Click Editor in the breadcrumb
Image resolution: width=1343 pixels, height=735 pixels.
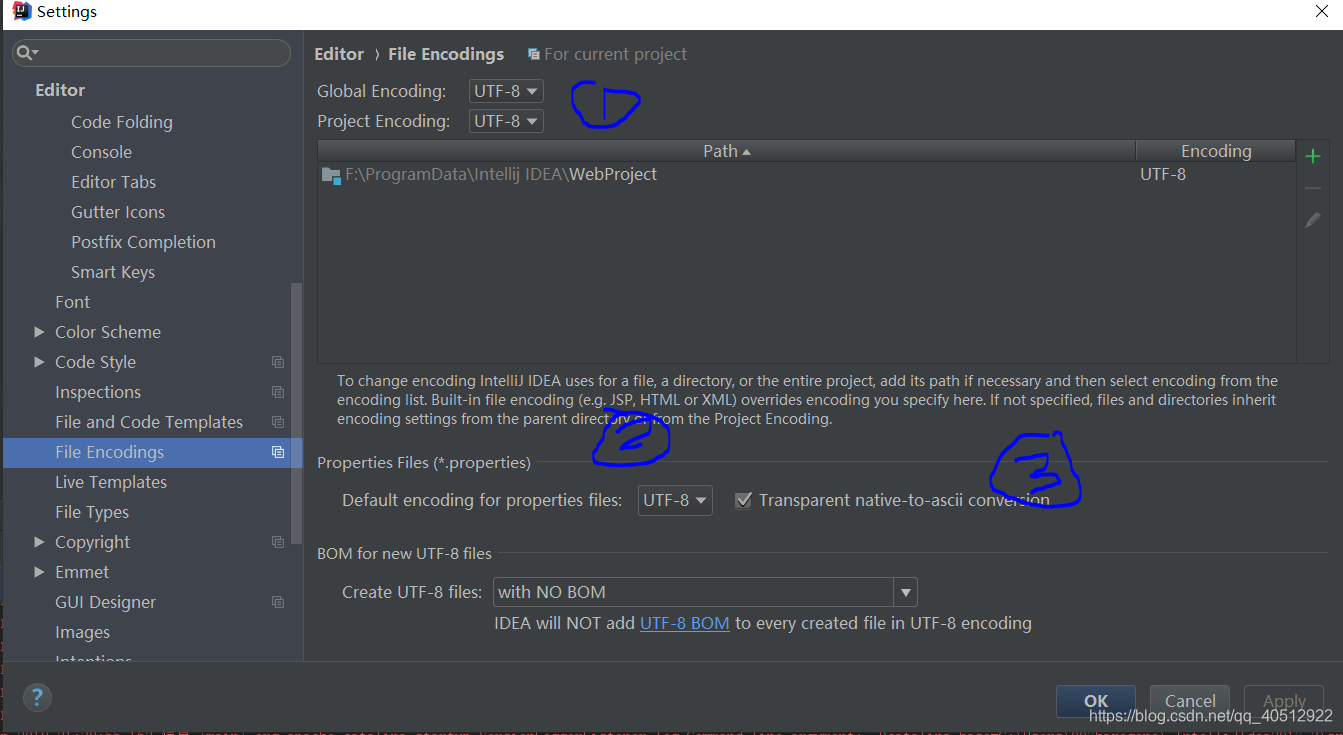click(339, 54)
